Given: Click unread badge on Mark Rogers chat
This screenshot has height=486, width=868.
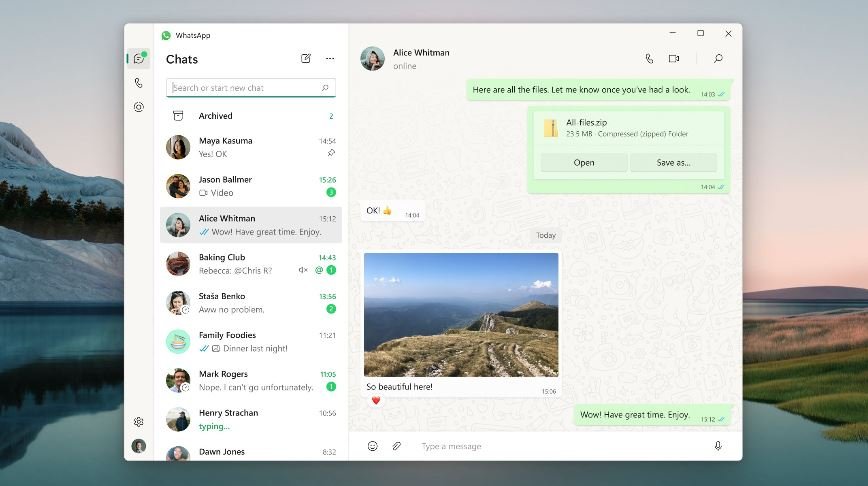Looking at the screenshot, I should click(331, 386).
